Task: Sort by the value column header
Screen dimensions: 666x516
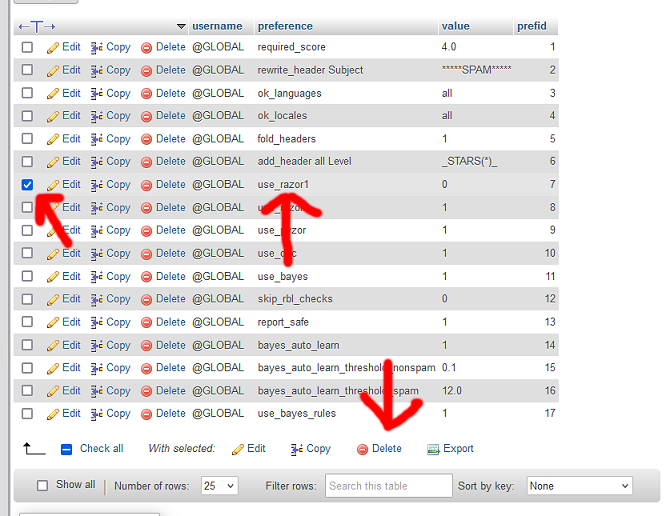Action: click(x=454, y=26)
